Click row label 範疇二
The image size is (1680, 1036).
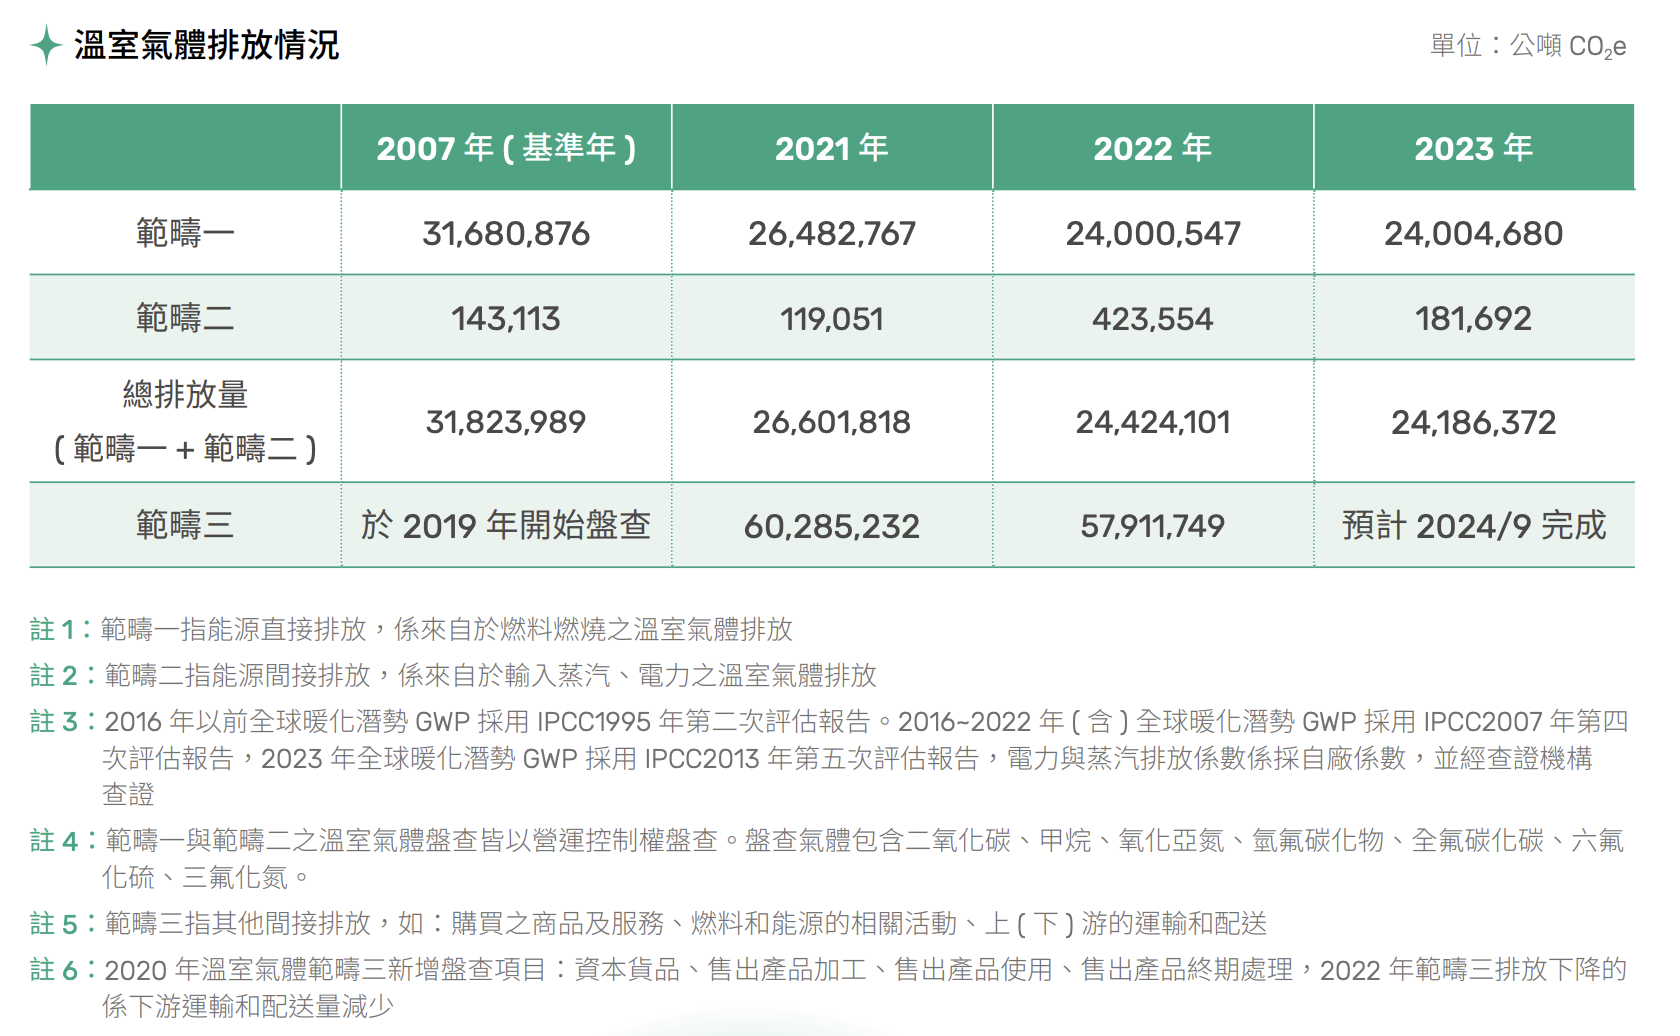[x=186, y=318]
